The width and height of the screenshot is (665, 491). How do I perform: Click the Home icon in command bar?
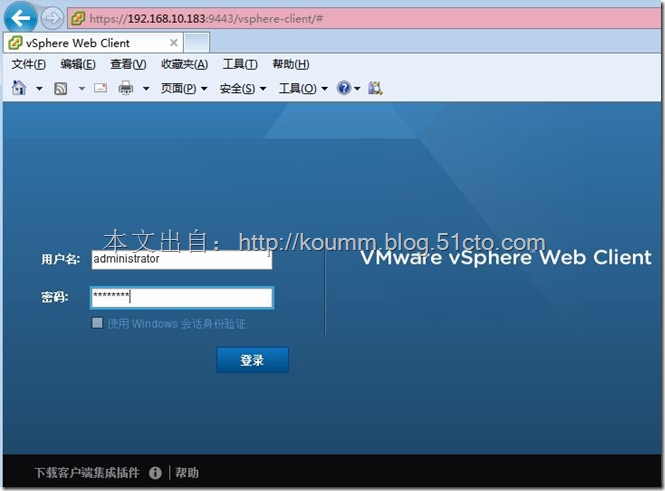click(x=19, y=88)
